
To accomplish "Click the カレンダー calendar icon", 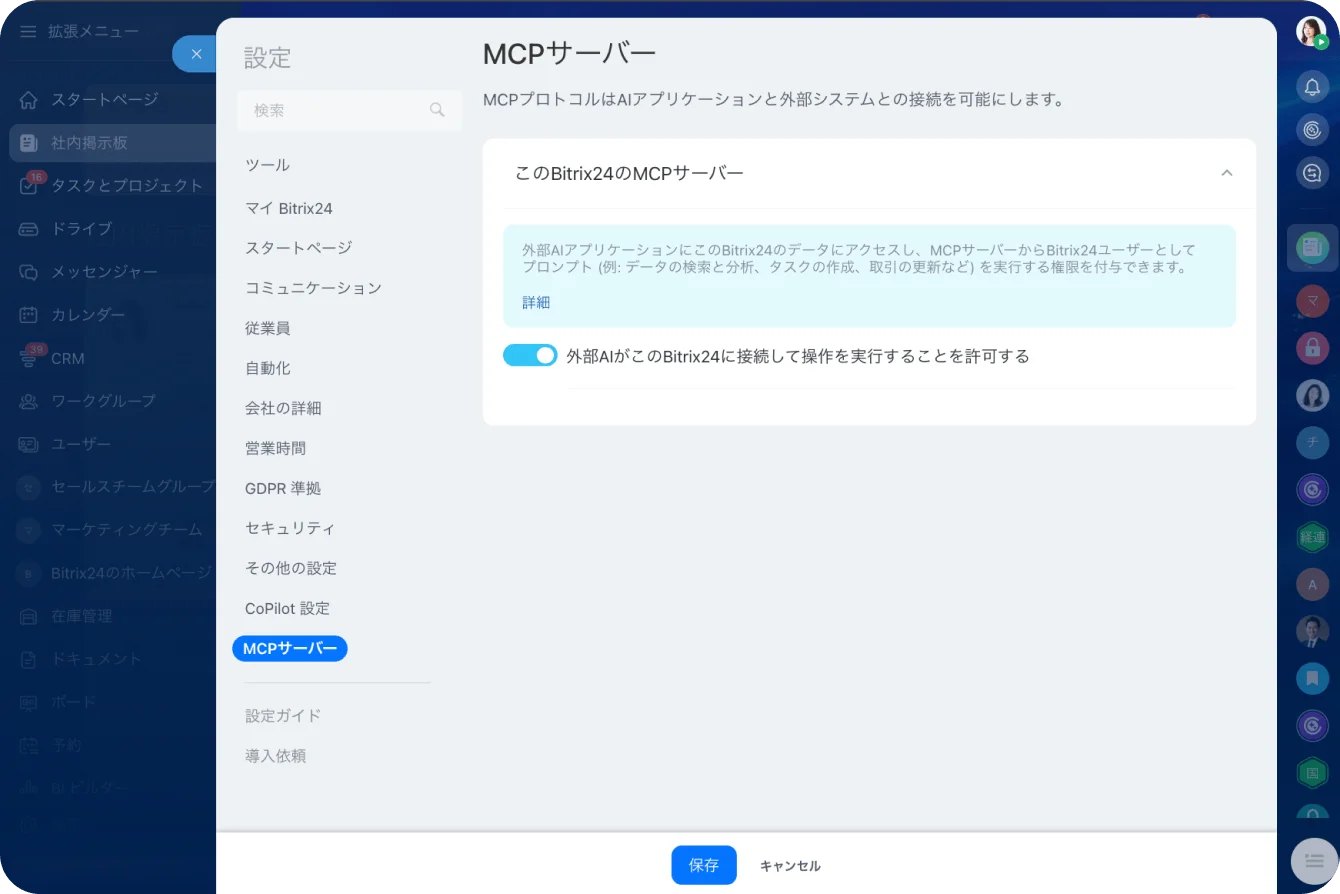I will [29, 315].
